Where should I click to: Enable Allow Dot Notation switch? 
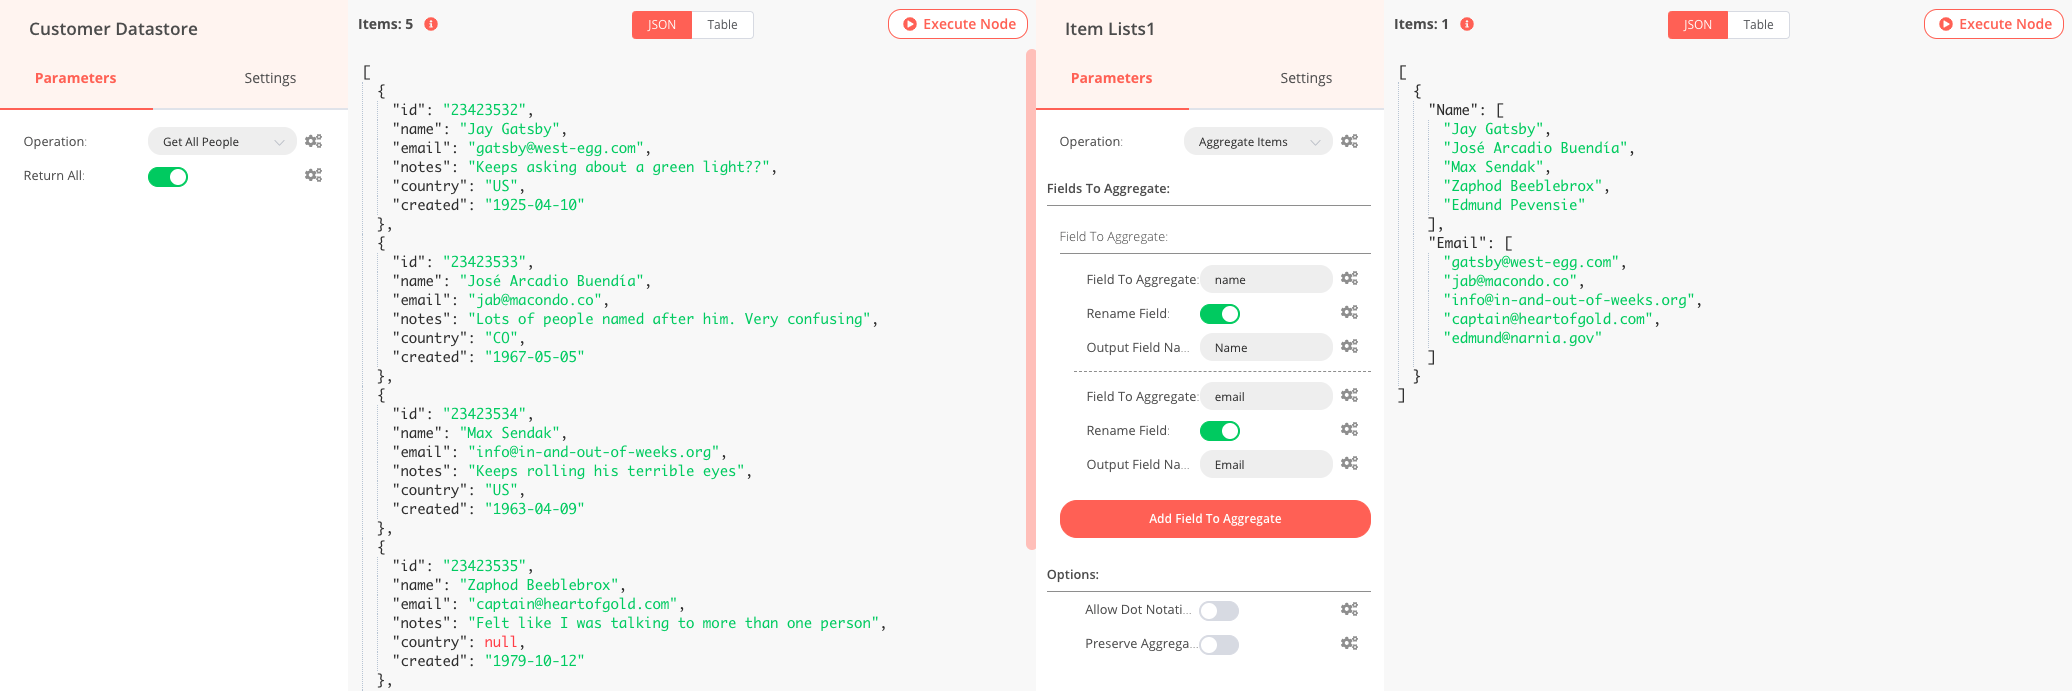pos(1219,611)
